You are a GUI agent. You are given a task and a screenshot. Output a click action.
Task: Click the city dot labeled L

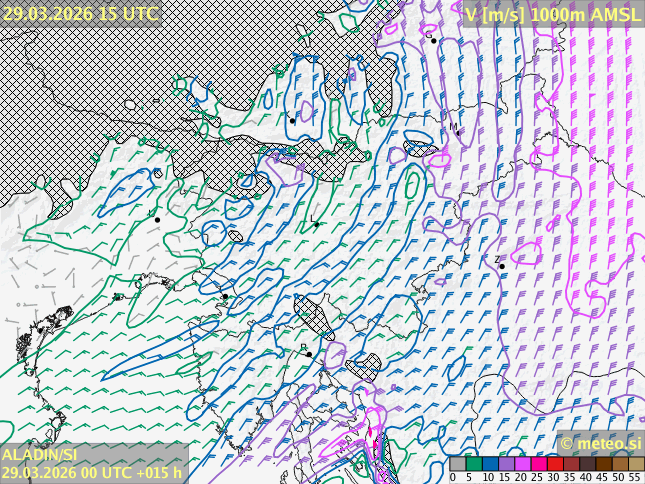click(x=316, y=224)
